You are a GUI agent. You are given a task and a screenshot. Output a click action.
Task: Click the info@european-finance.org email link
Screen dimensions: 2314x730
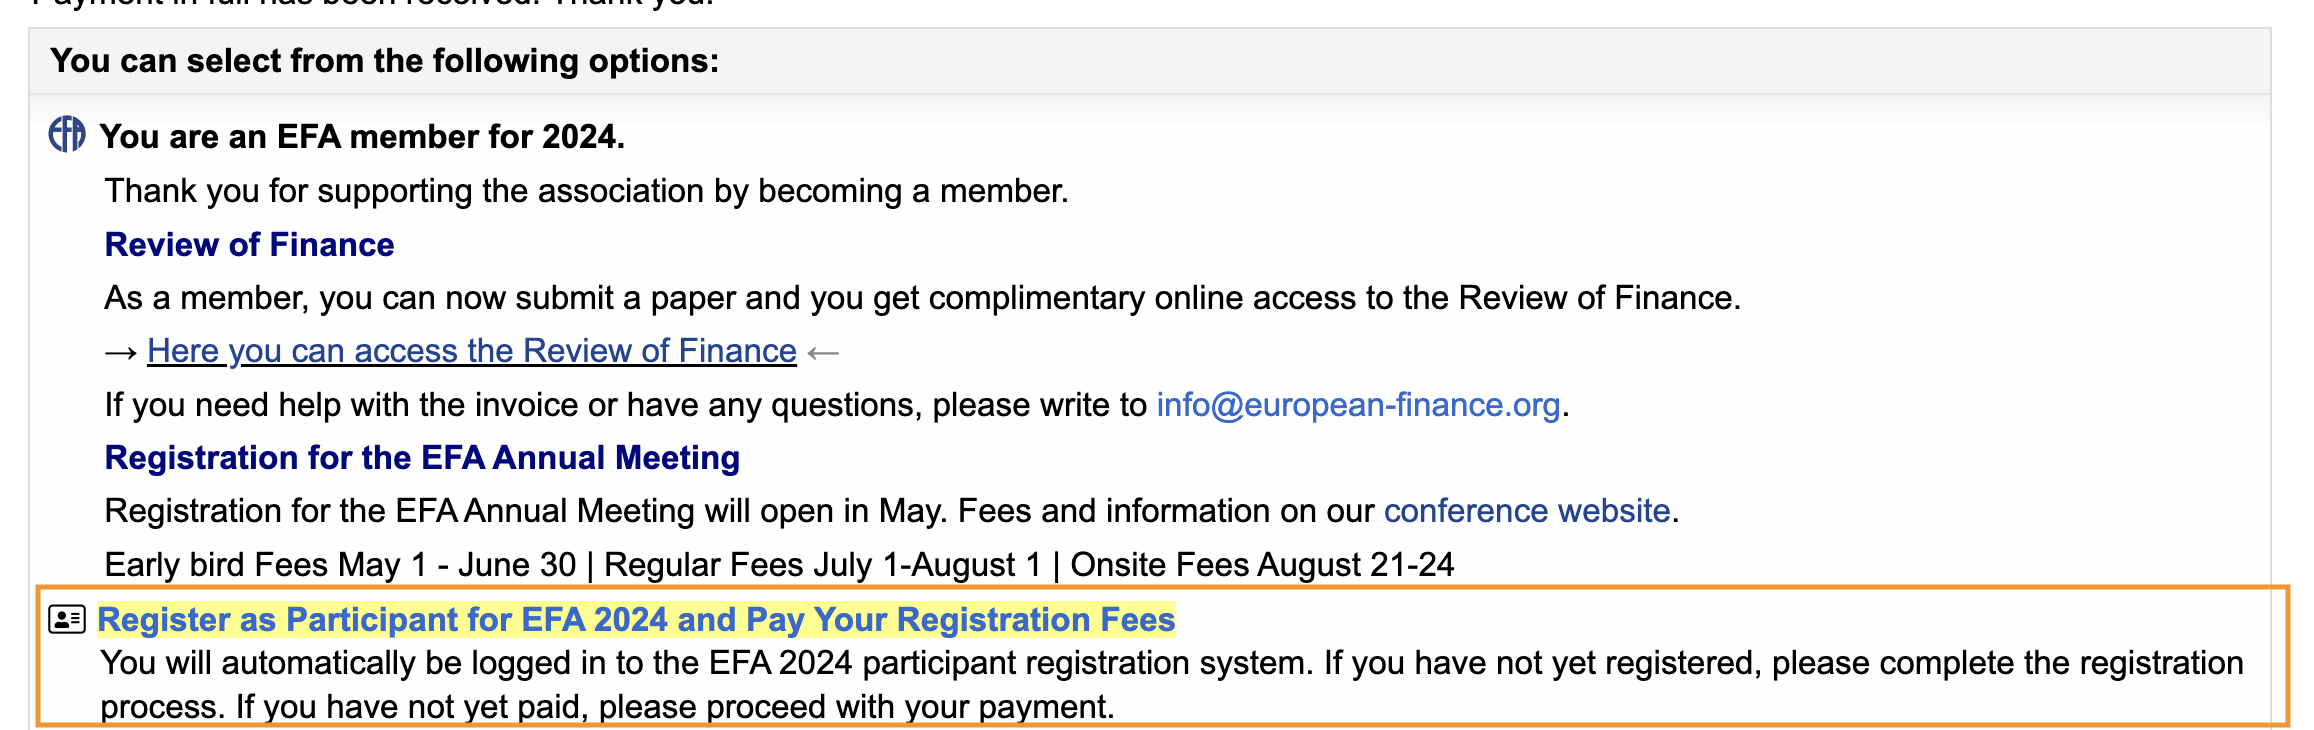[1358, 405]
